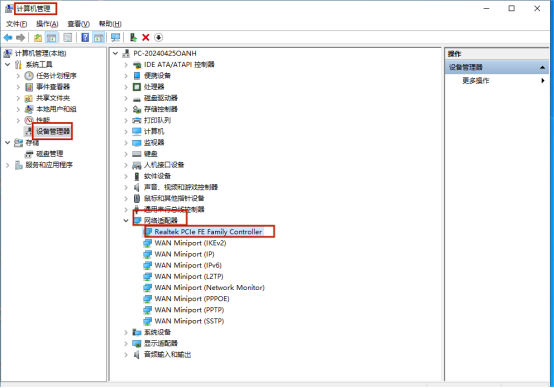Select WAN Miniport (Network Monitor)

tap(210, 288)
